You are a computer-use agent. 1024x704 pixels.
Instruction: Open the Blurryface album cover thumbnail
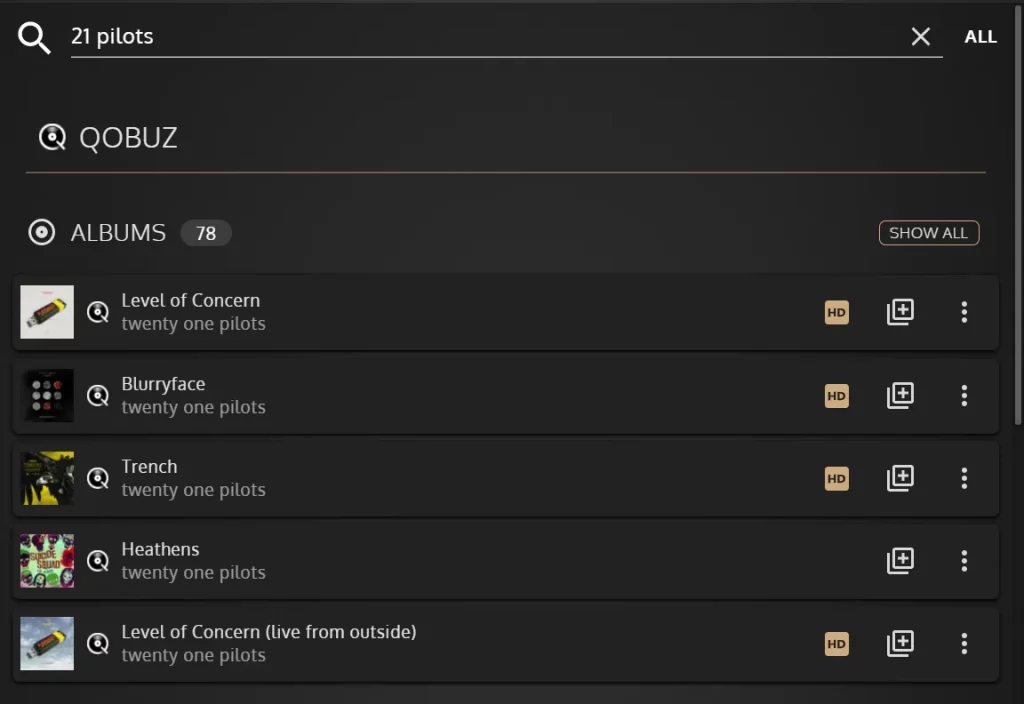(x=47, y=395)
